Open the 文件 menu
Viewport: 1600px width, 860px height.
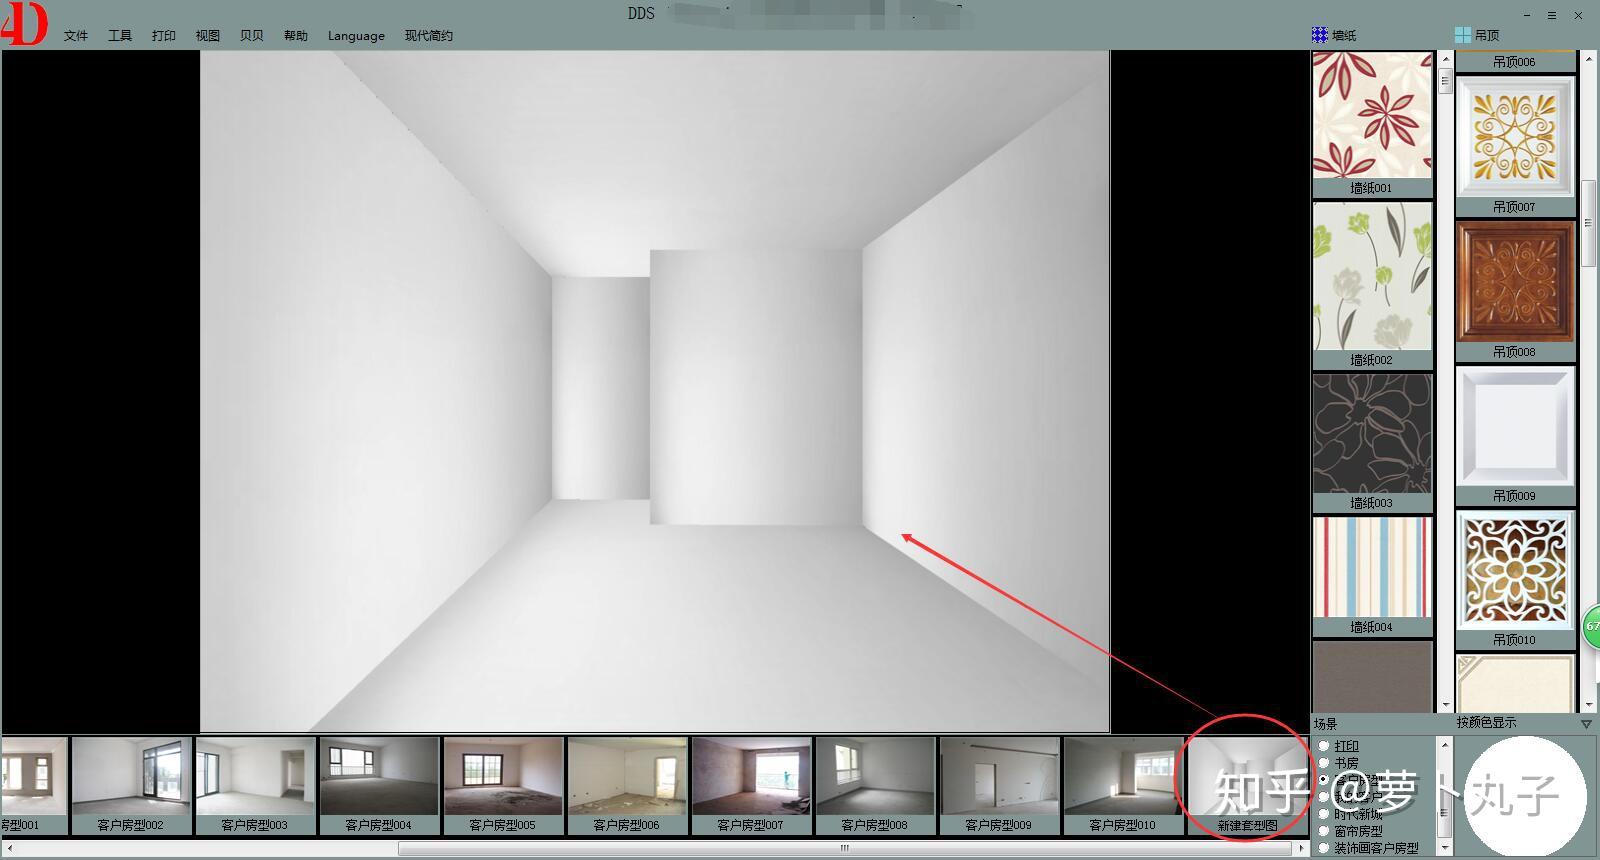pos(76,36)
